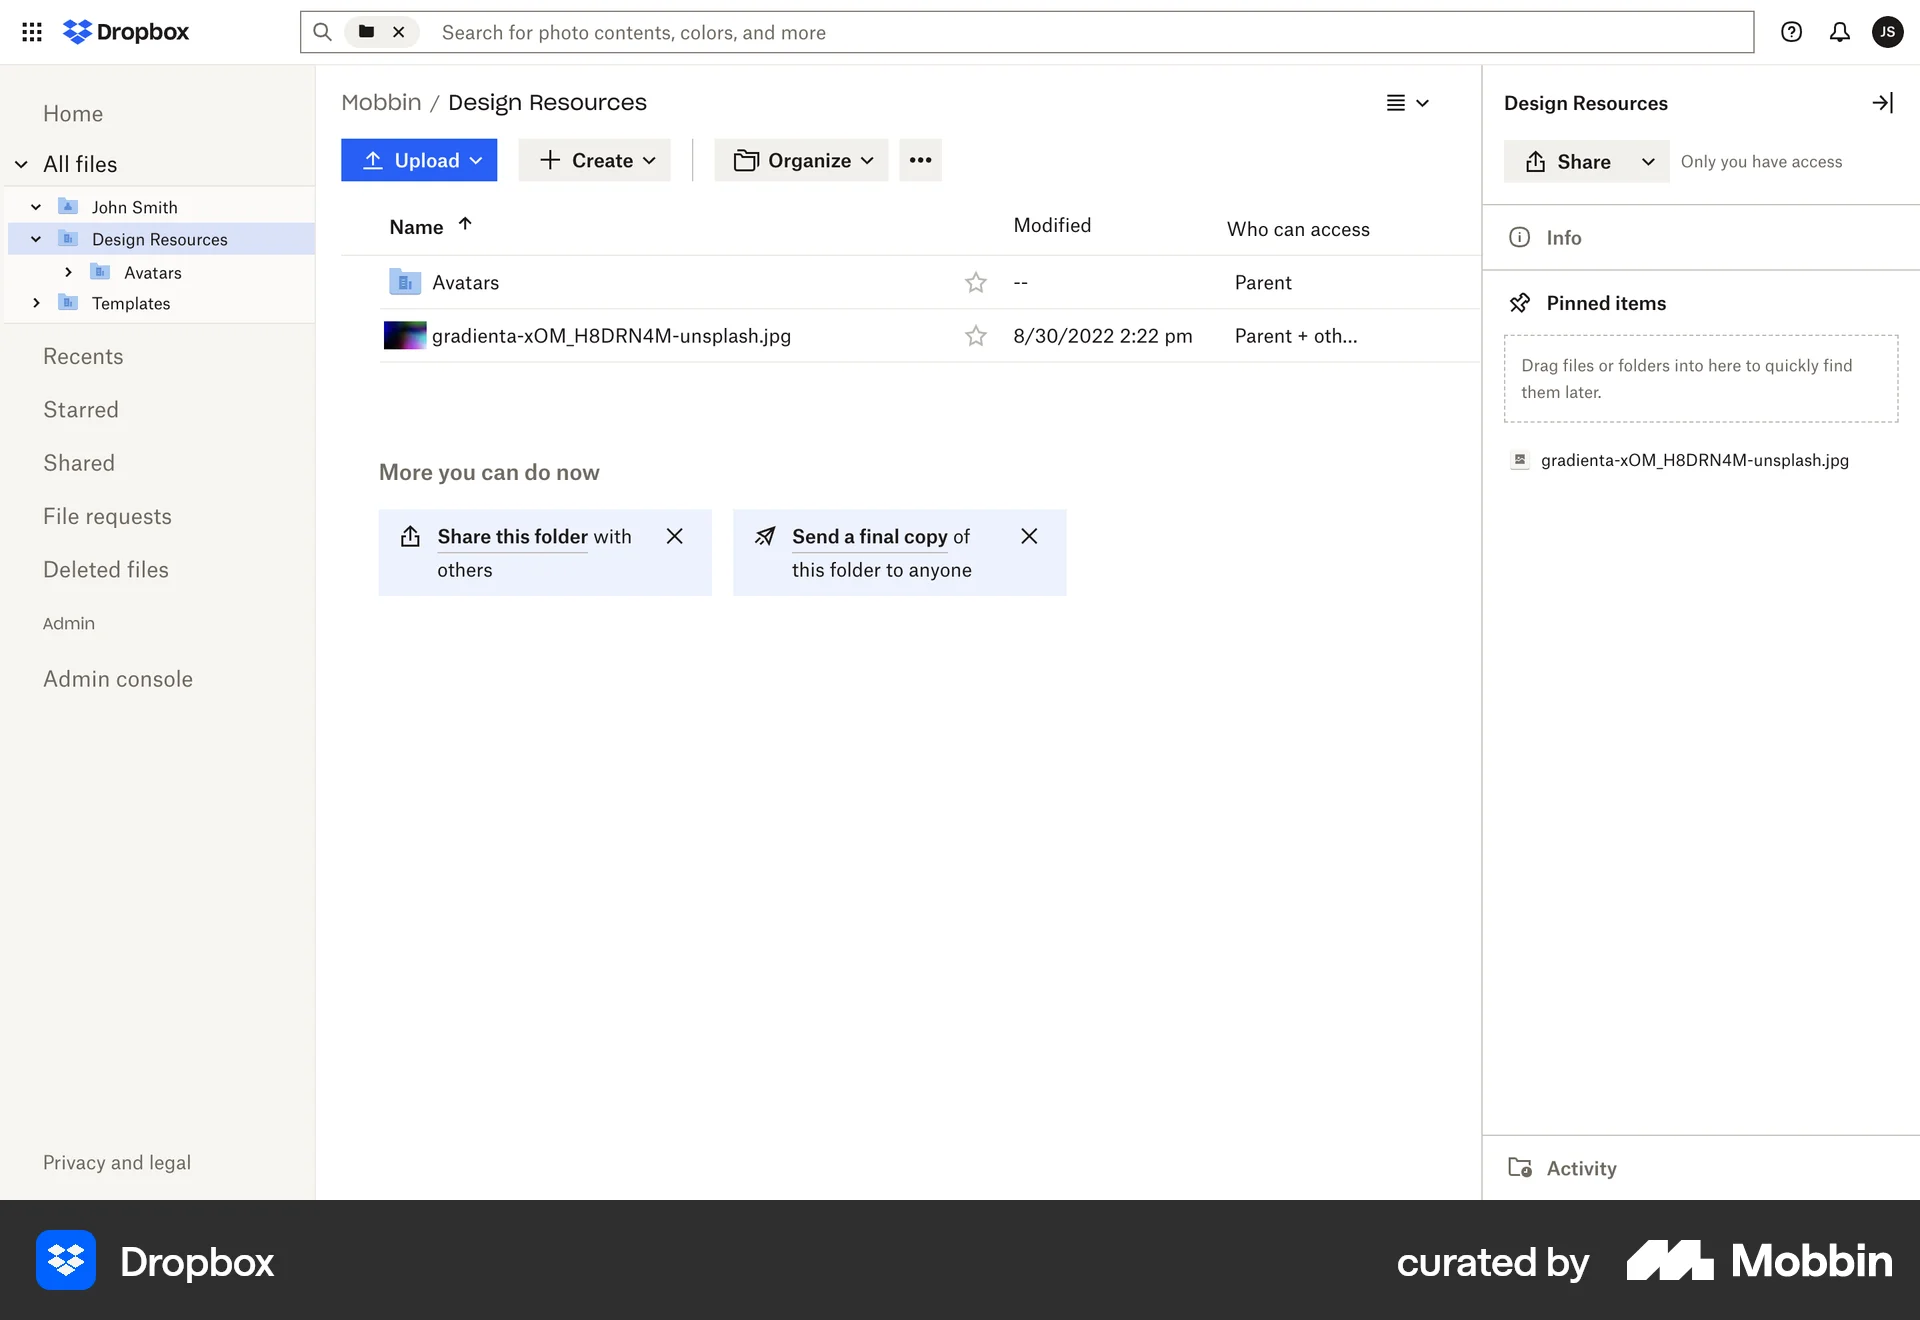This screenshot has height=1320, width=1920.
Task: Click the JS account avatar
Action: click(1888, 31)
